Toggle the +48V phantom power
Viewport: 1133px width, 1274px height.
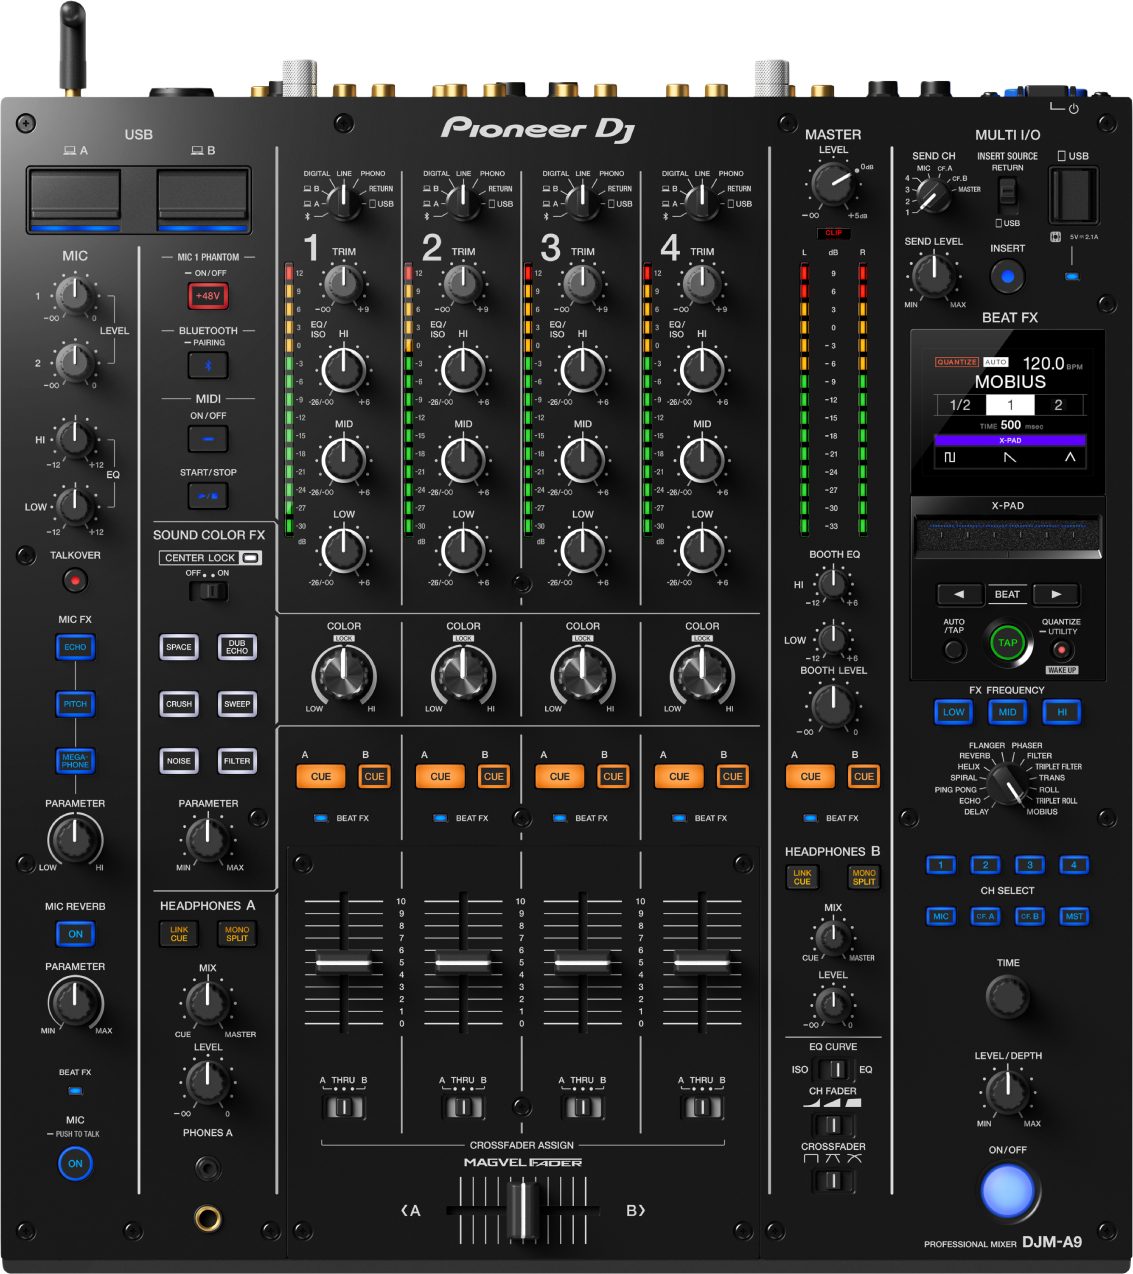point(207,295)
